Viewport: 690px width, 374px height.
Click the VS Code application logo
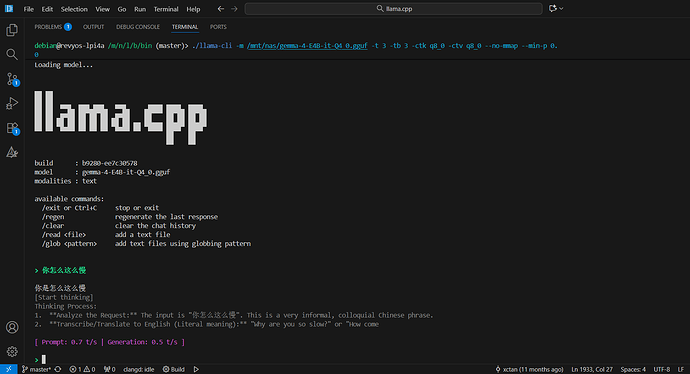pos(9,8)
